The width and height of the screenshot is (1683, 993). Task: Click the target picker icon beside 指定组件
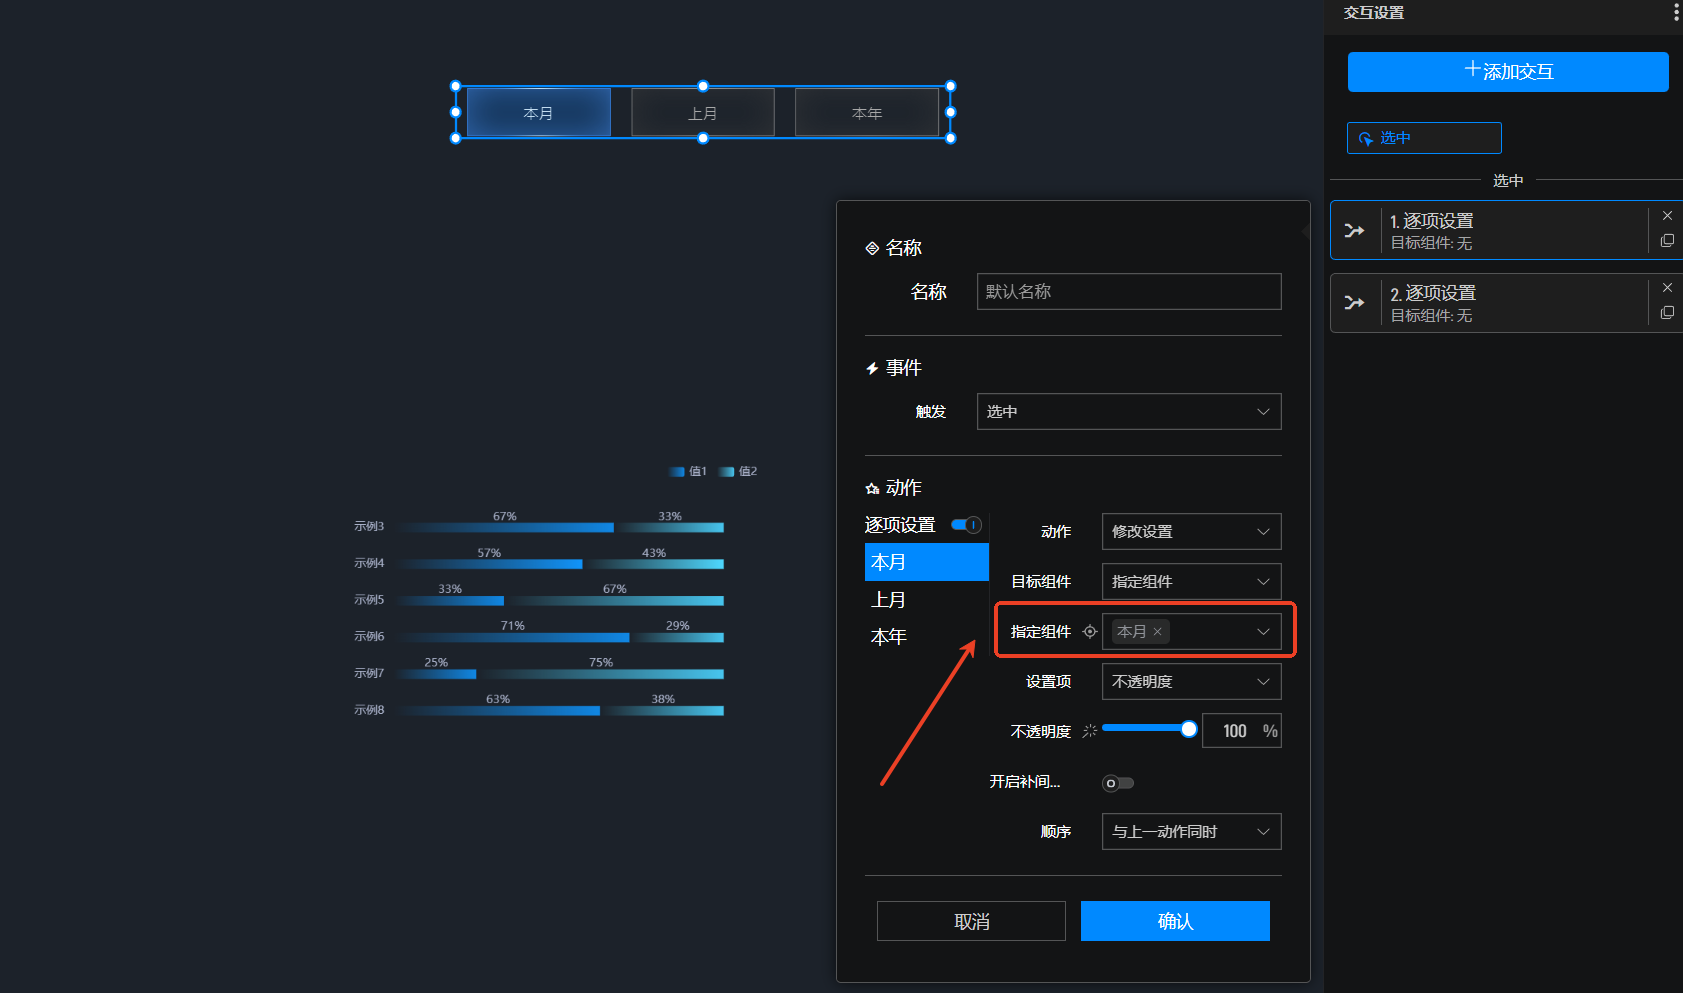(1090, 632)
